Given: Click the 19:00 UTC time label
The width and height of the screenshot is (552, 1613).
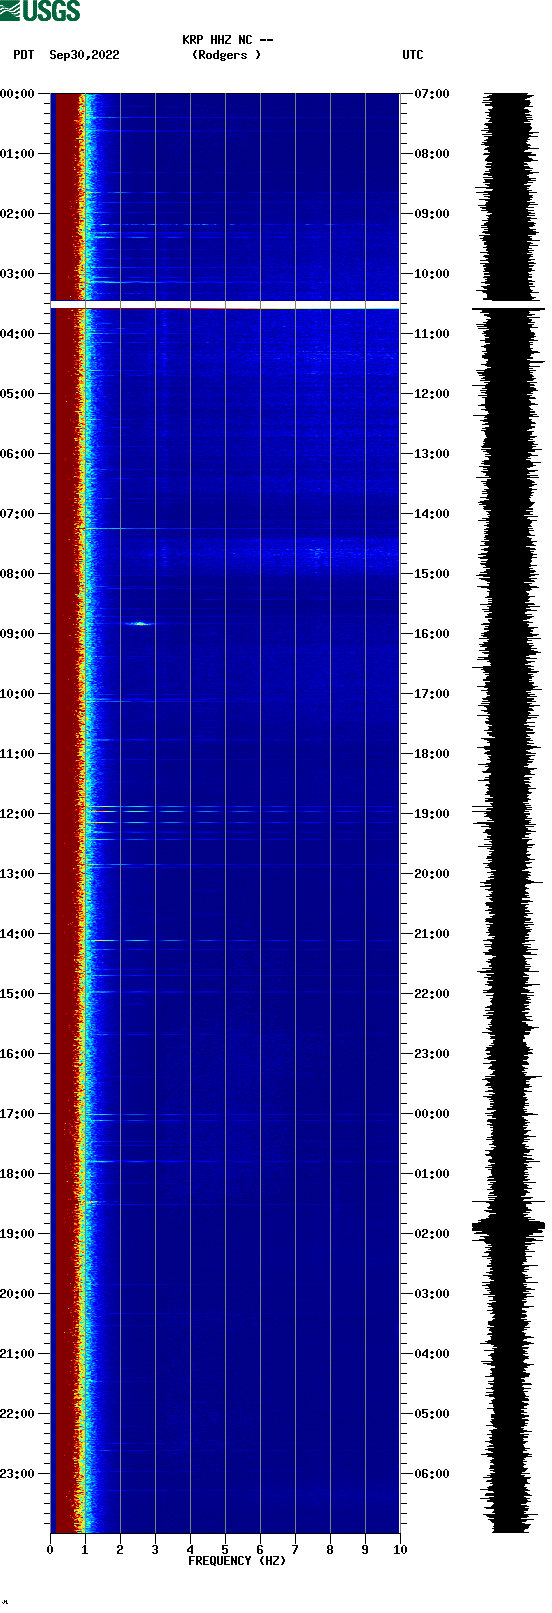Looking at the screenshot, I should 432,814.
